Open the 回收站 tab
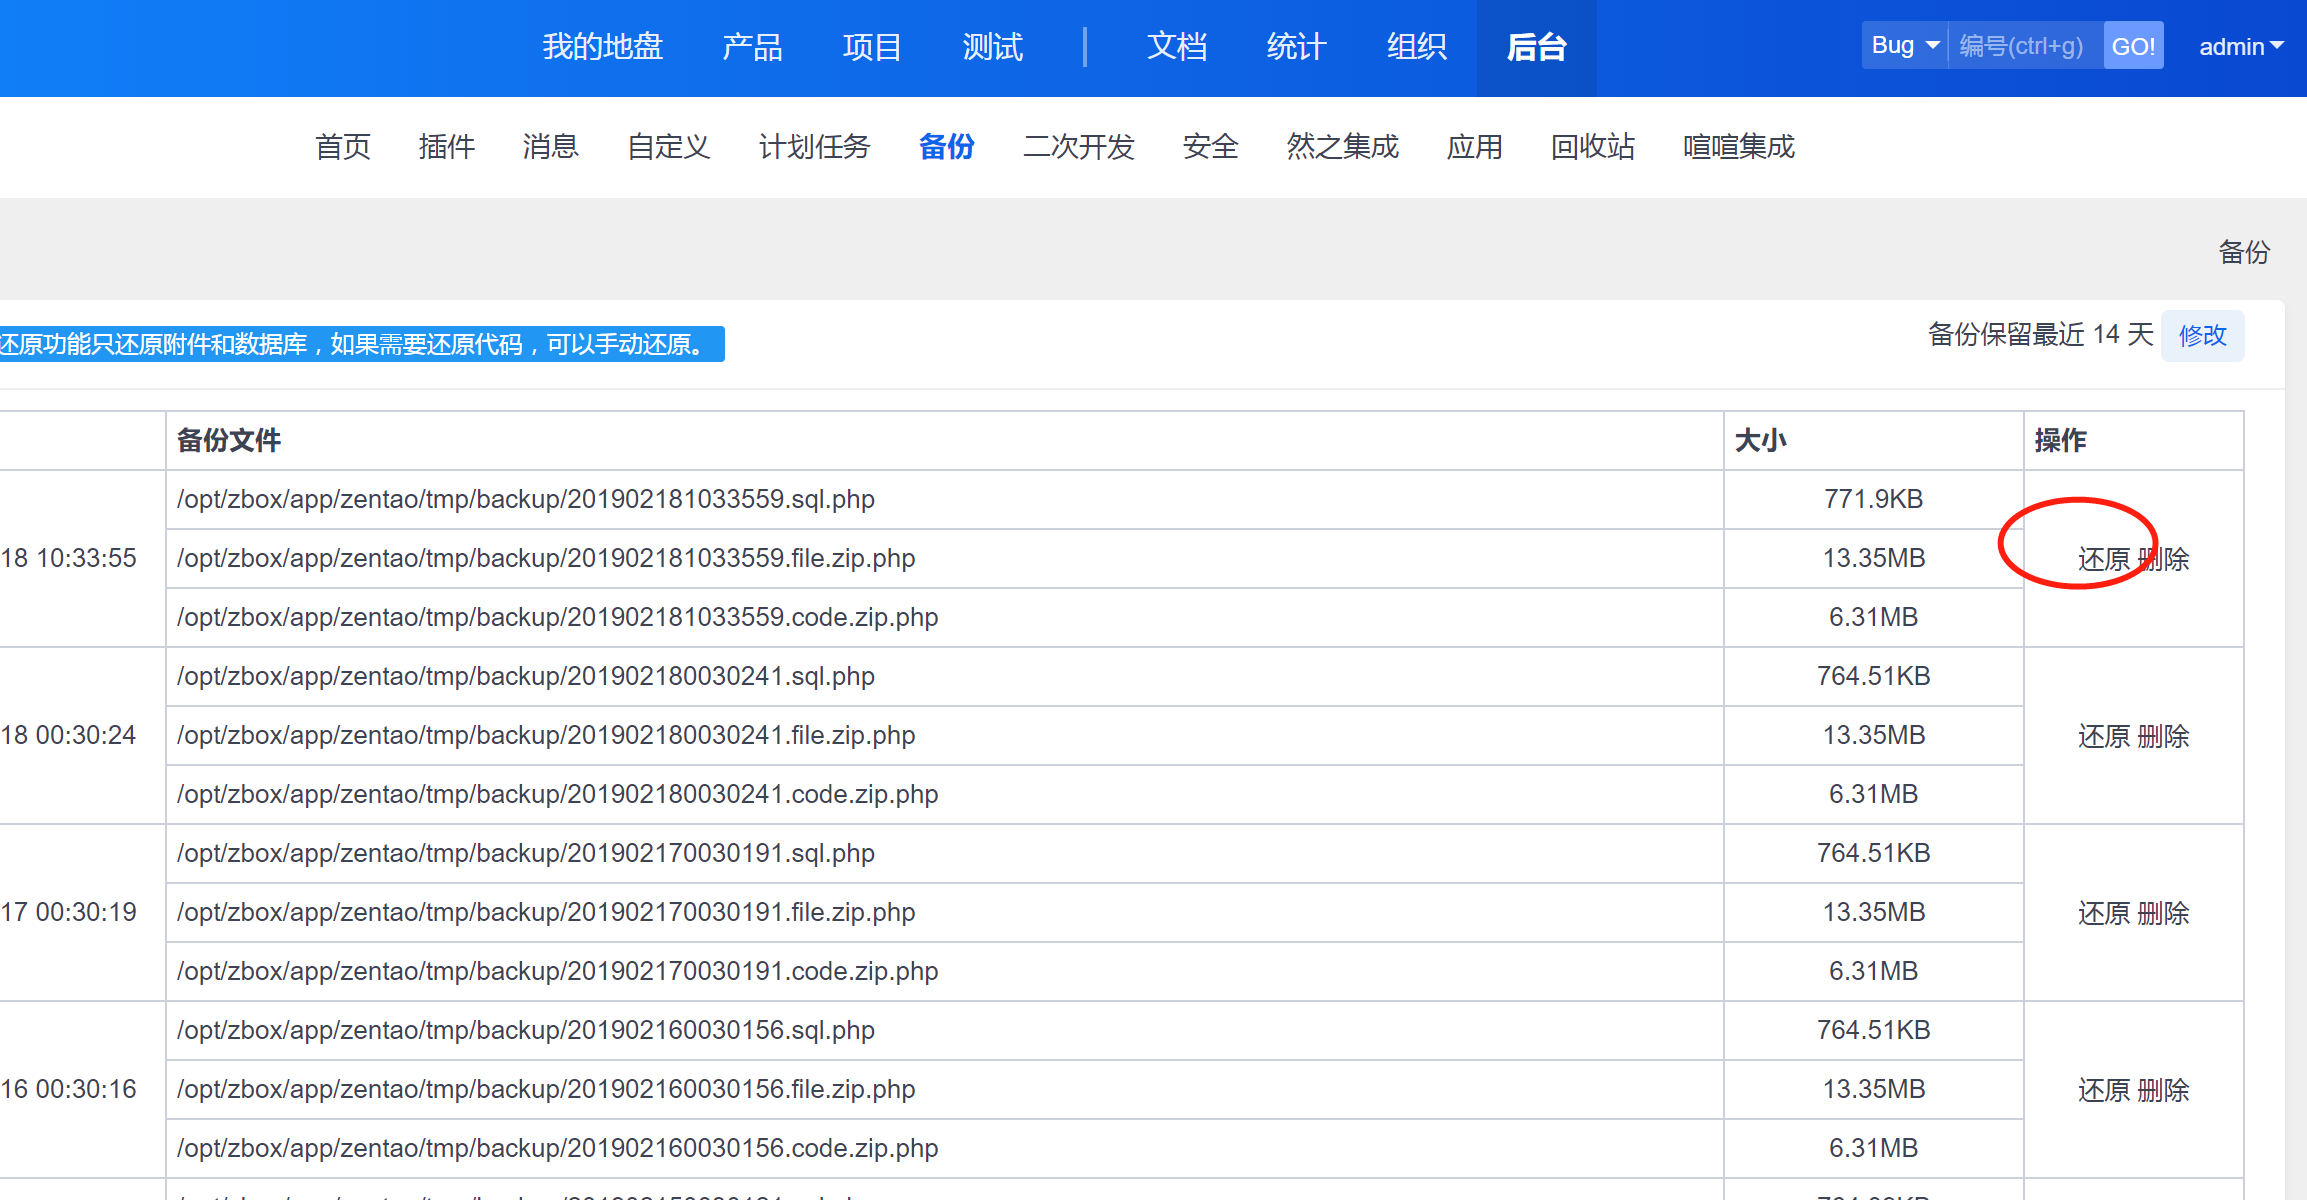 pyautogui.click(x=1592, y=147)
